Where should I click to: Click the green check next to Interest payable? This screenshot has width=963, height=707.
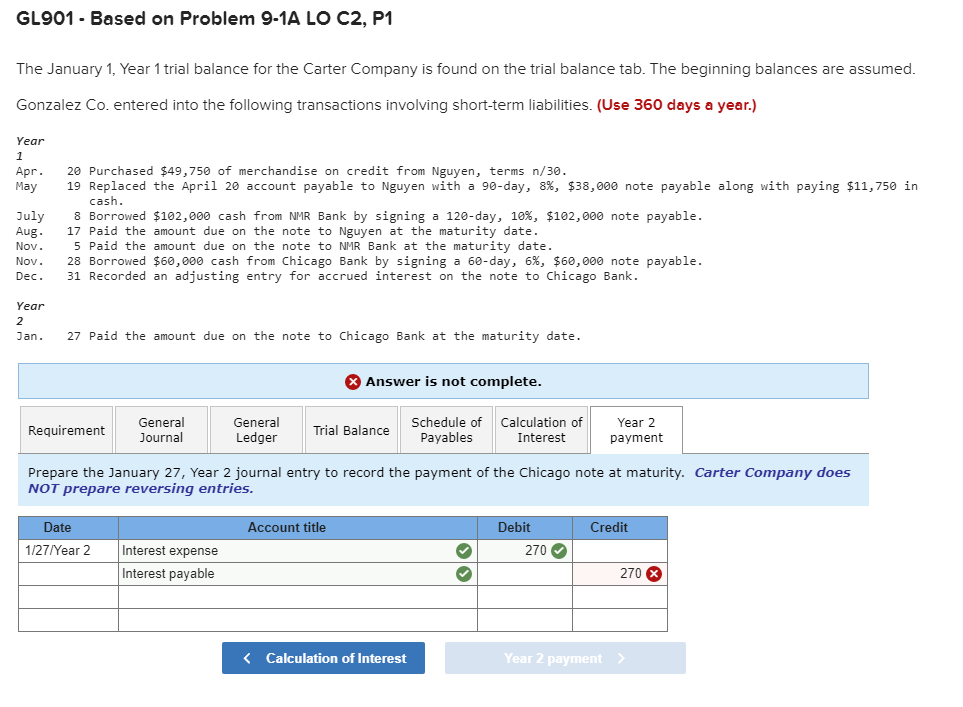coord(464,574)
